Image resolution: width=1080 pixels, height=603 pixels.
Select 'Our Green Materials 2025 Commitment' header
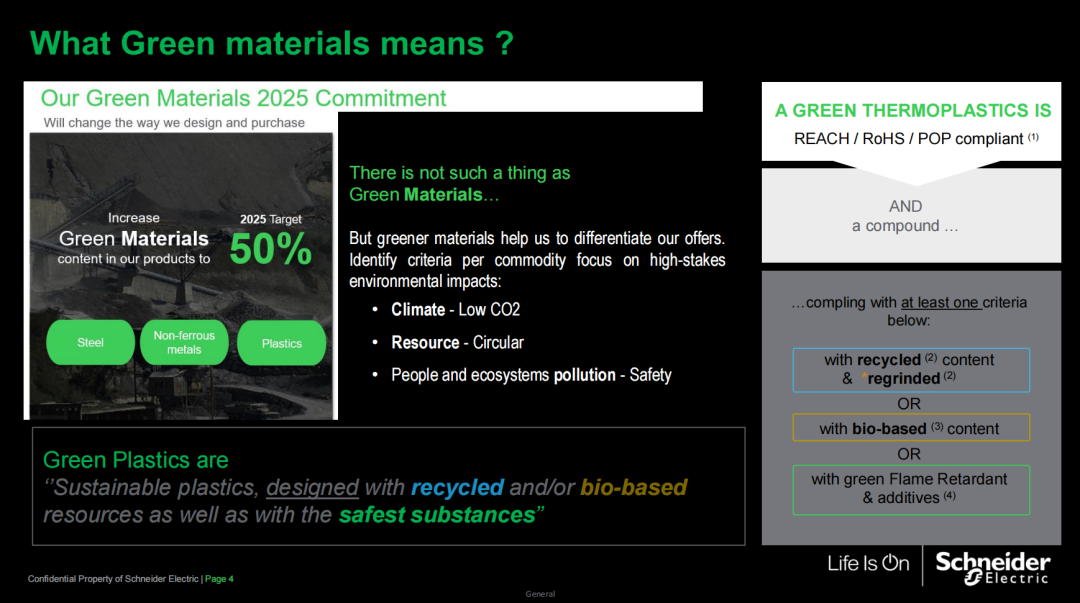click(243, 98)
